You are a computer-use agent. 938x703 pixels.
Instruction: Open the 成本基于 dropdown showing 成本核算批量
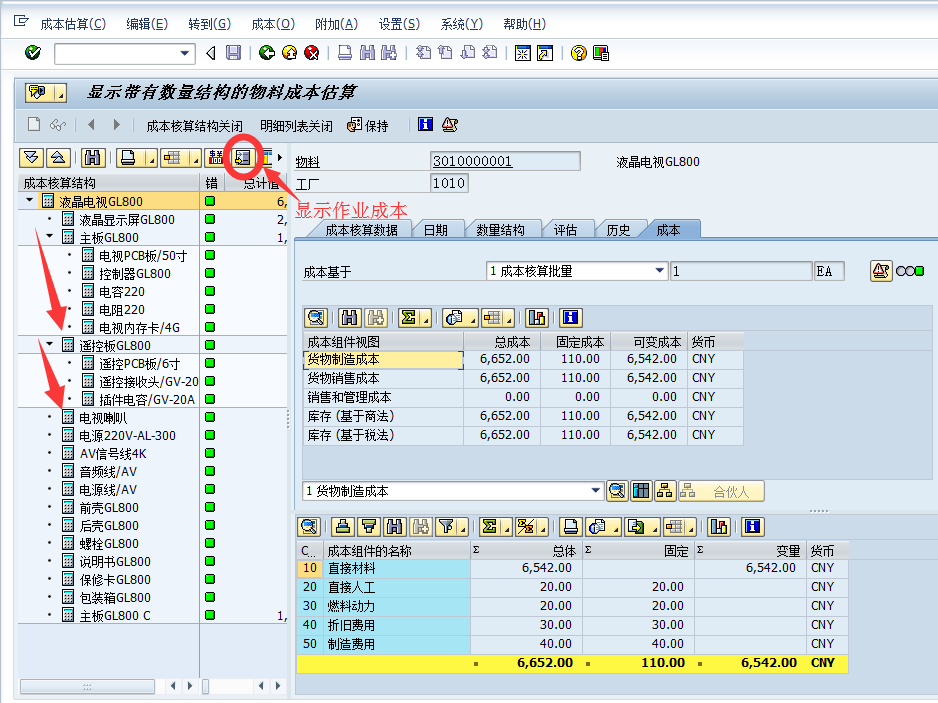[x=659, y=270]
